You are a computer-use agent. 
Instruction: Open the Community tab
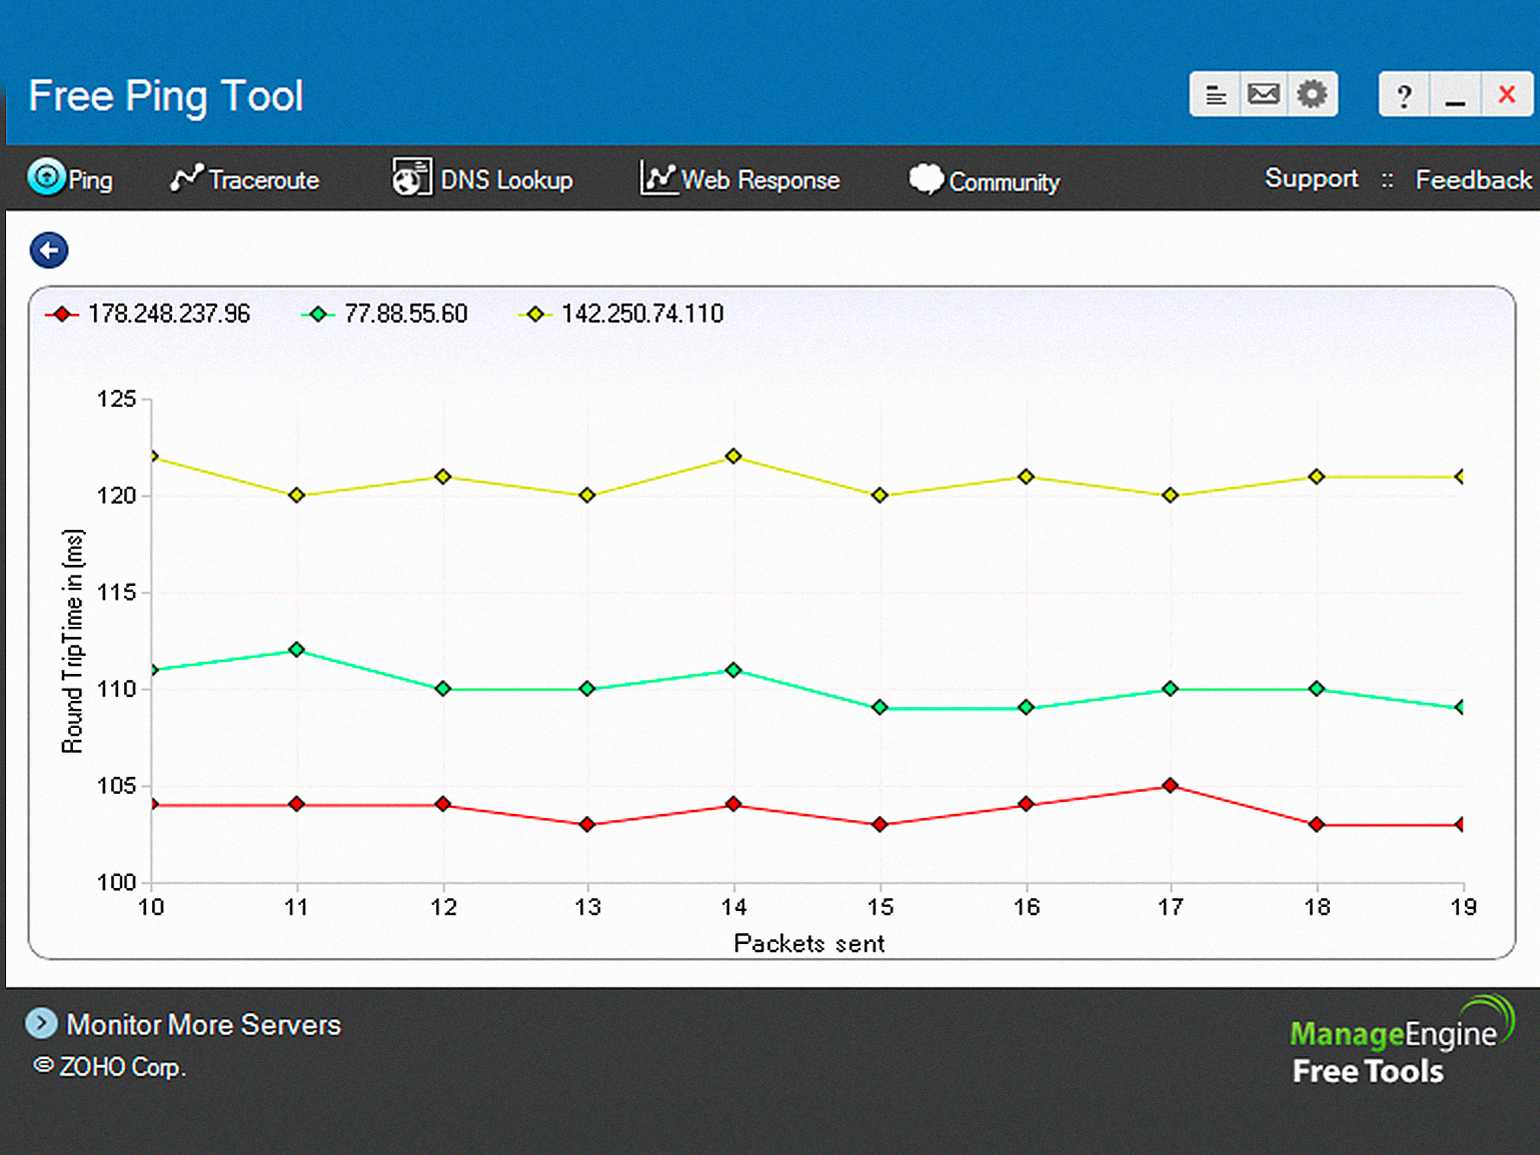coord(984,181)
